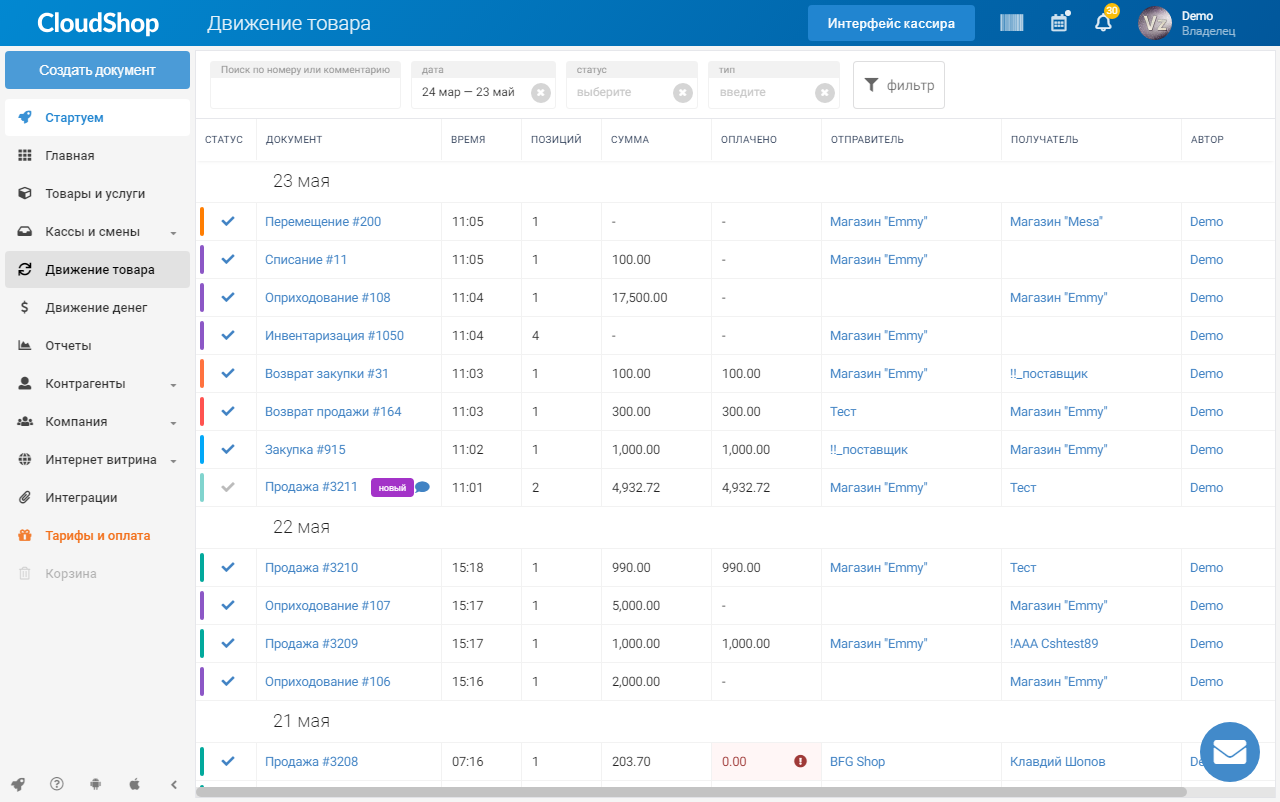Click the red warning icon for Продажа #3208
The height and width of the screenshot is (802, 1280).
point(800,761)
